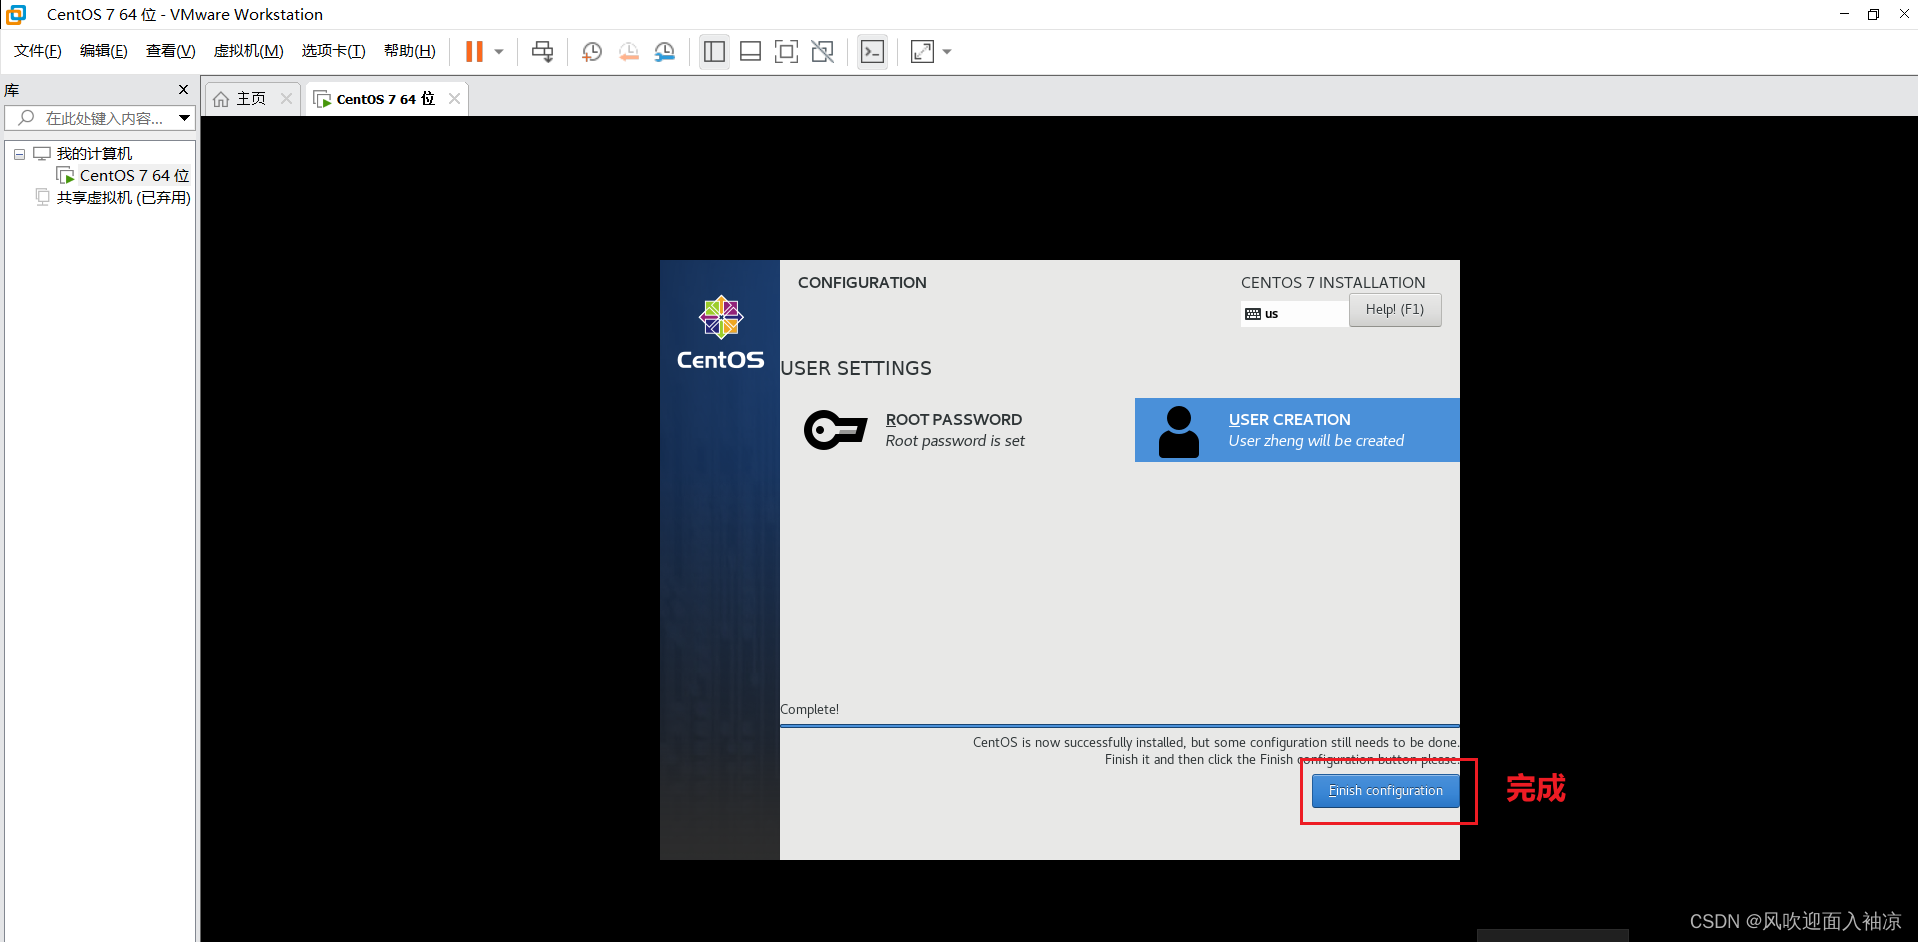Image resolution: width=1918 pixels, height=942 pixels.
Task: Close the 主页 tab
Action: point(287,98)
